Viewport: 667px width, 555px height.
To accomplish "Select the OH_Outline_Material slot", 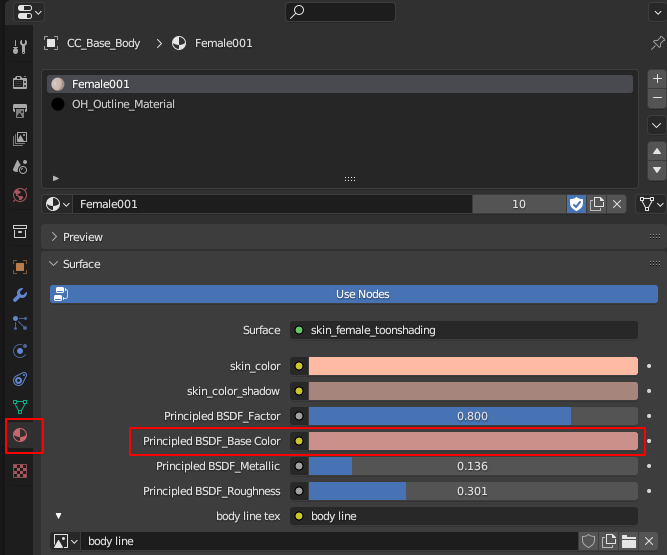I will click(339, 104).
